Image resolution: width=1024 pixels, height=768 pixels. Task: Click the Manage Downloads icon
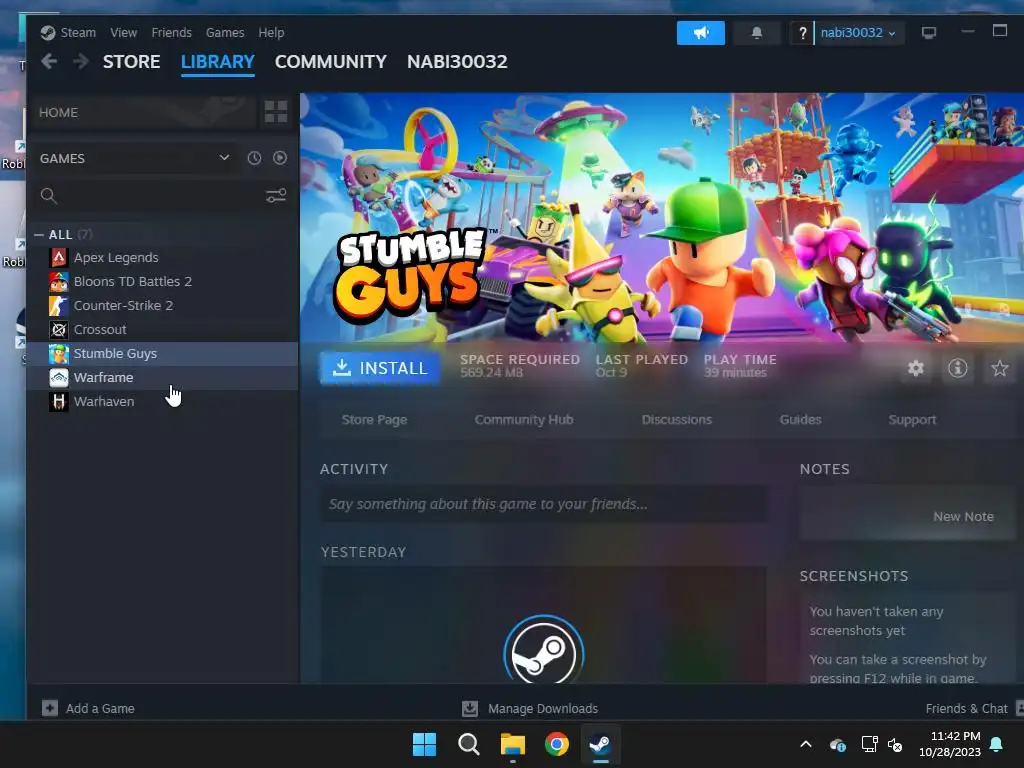tap(470, 709)
